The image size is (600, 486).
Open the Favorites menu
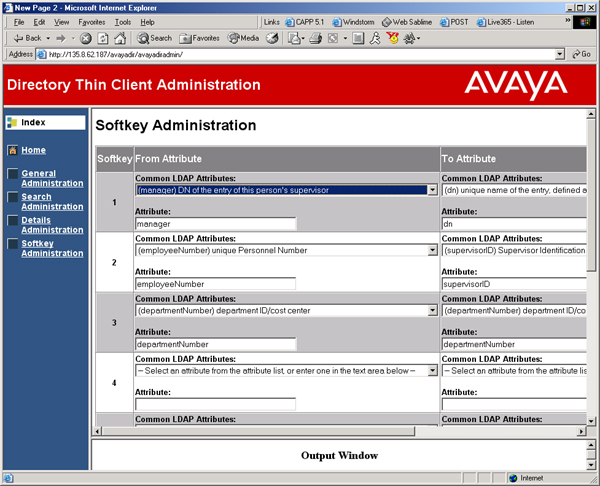click(x=92, y=22)
